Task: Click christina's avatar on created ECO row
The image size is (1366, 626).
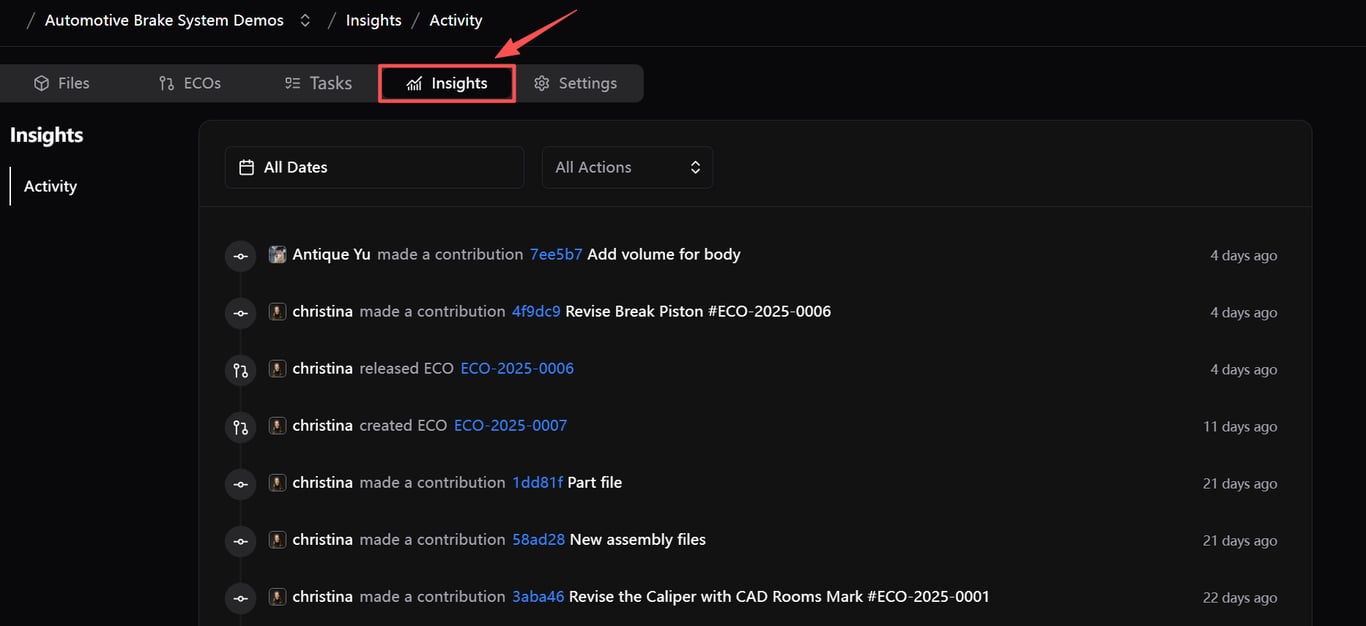Action: click(x=277, y=426)
